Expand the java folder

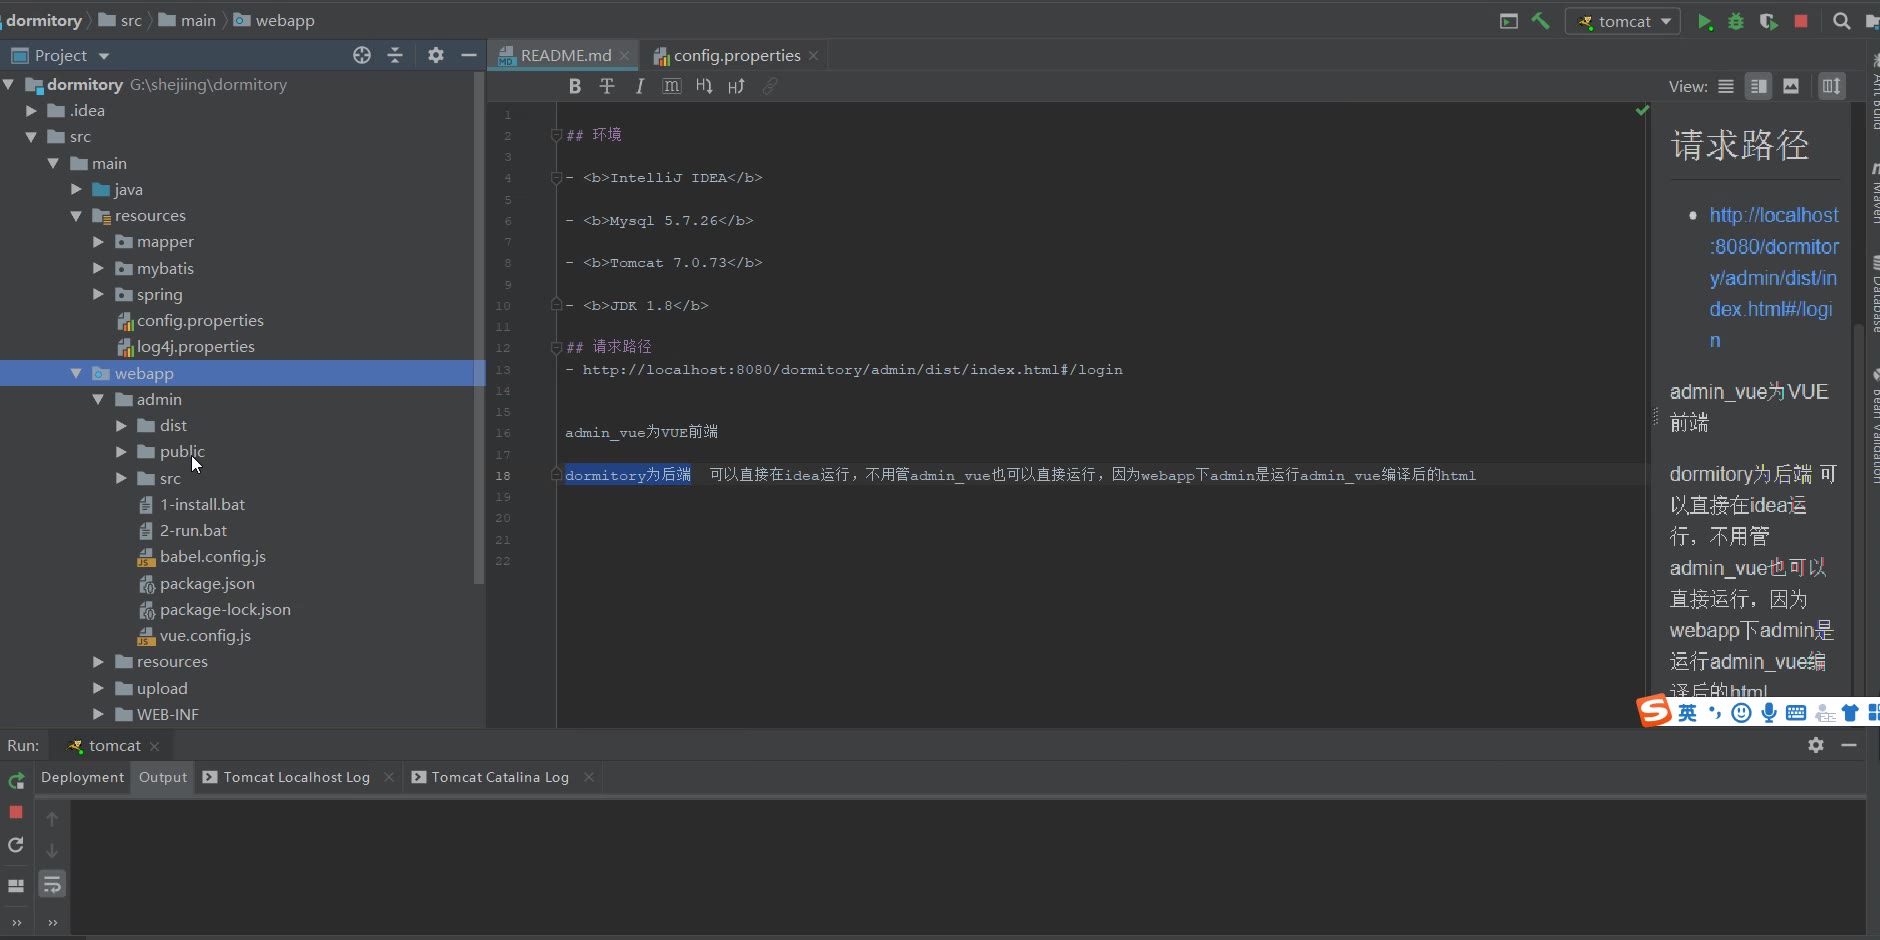tap(76, 189)
